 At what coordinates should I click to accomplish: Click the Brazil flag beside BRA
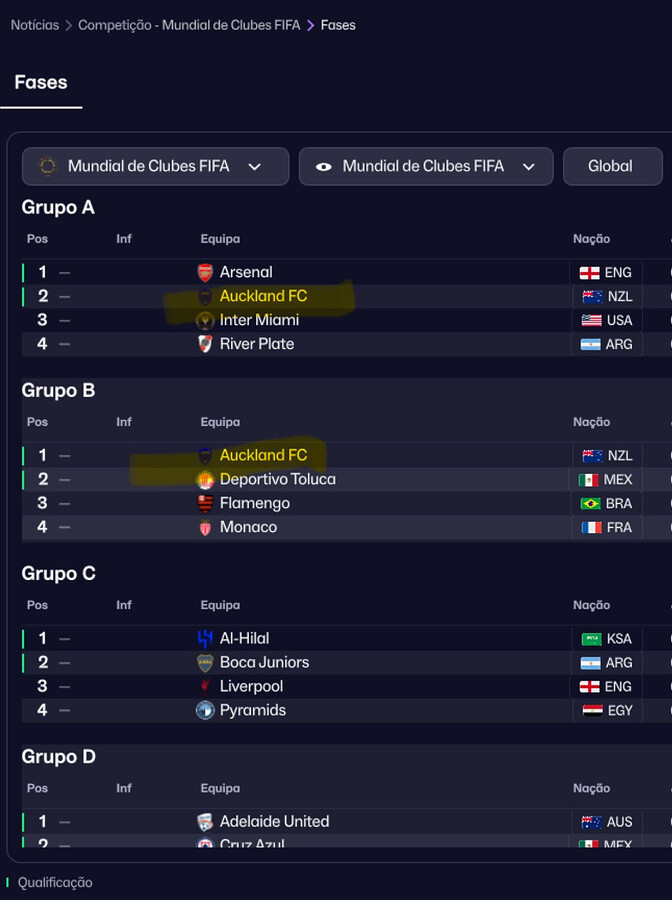coord(591,503)
